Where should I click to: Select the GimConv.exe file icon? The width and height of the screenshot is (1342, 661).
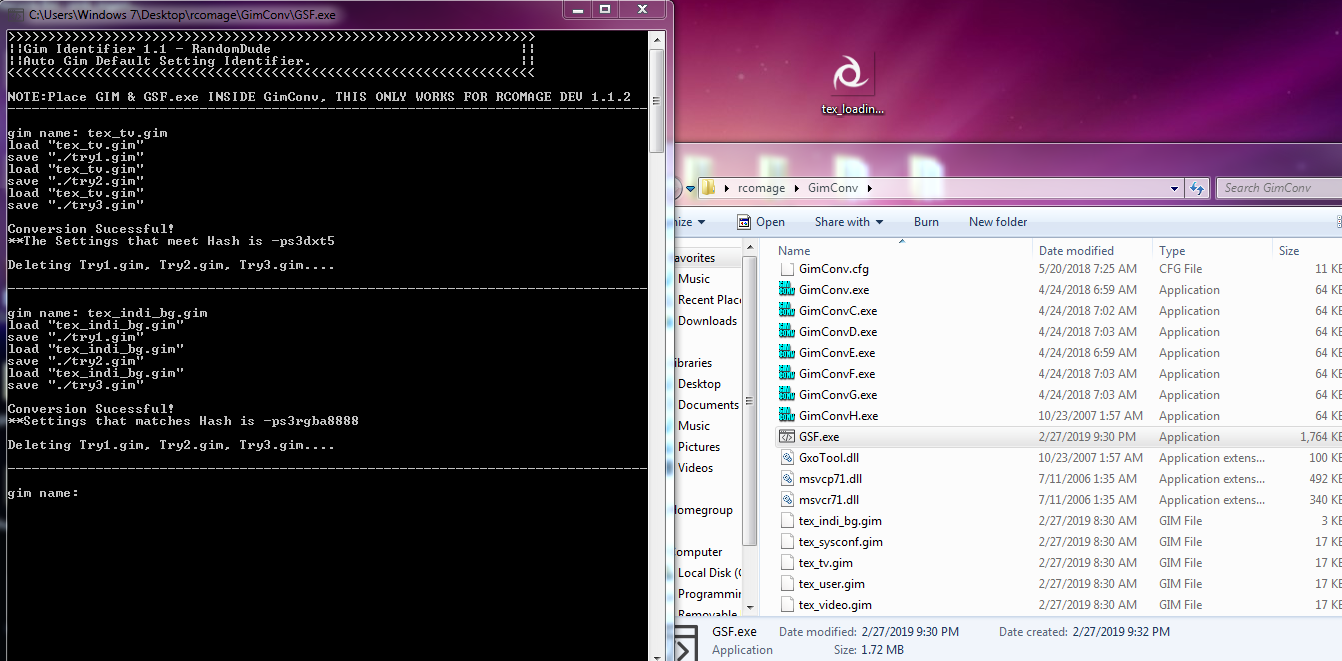click(787, 290)
